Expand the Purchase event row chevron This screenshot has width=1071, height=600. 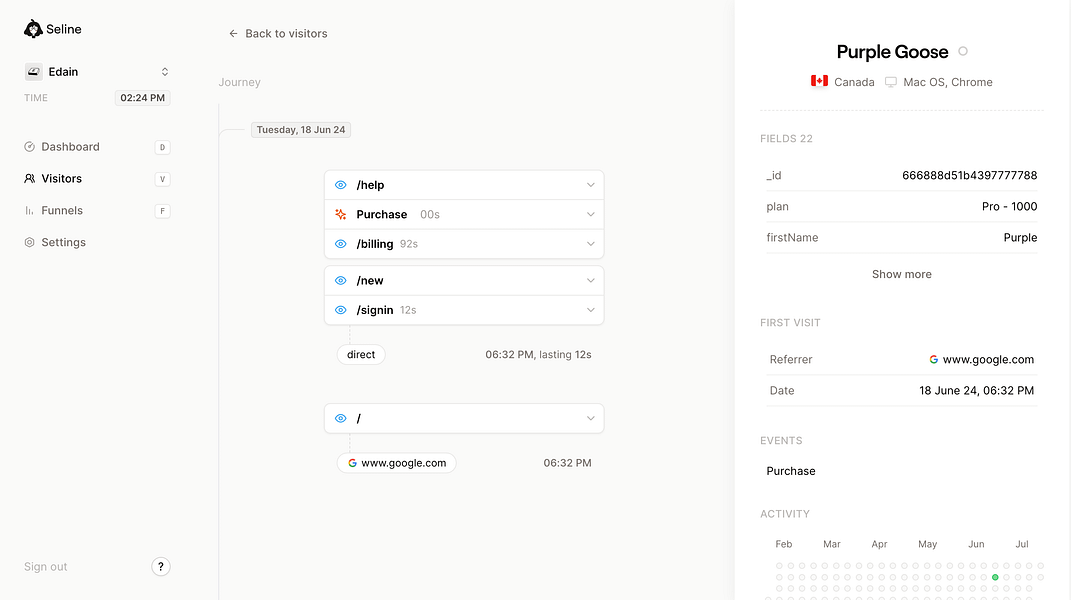click(591, 215)
